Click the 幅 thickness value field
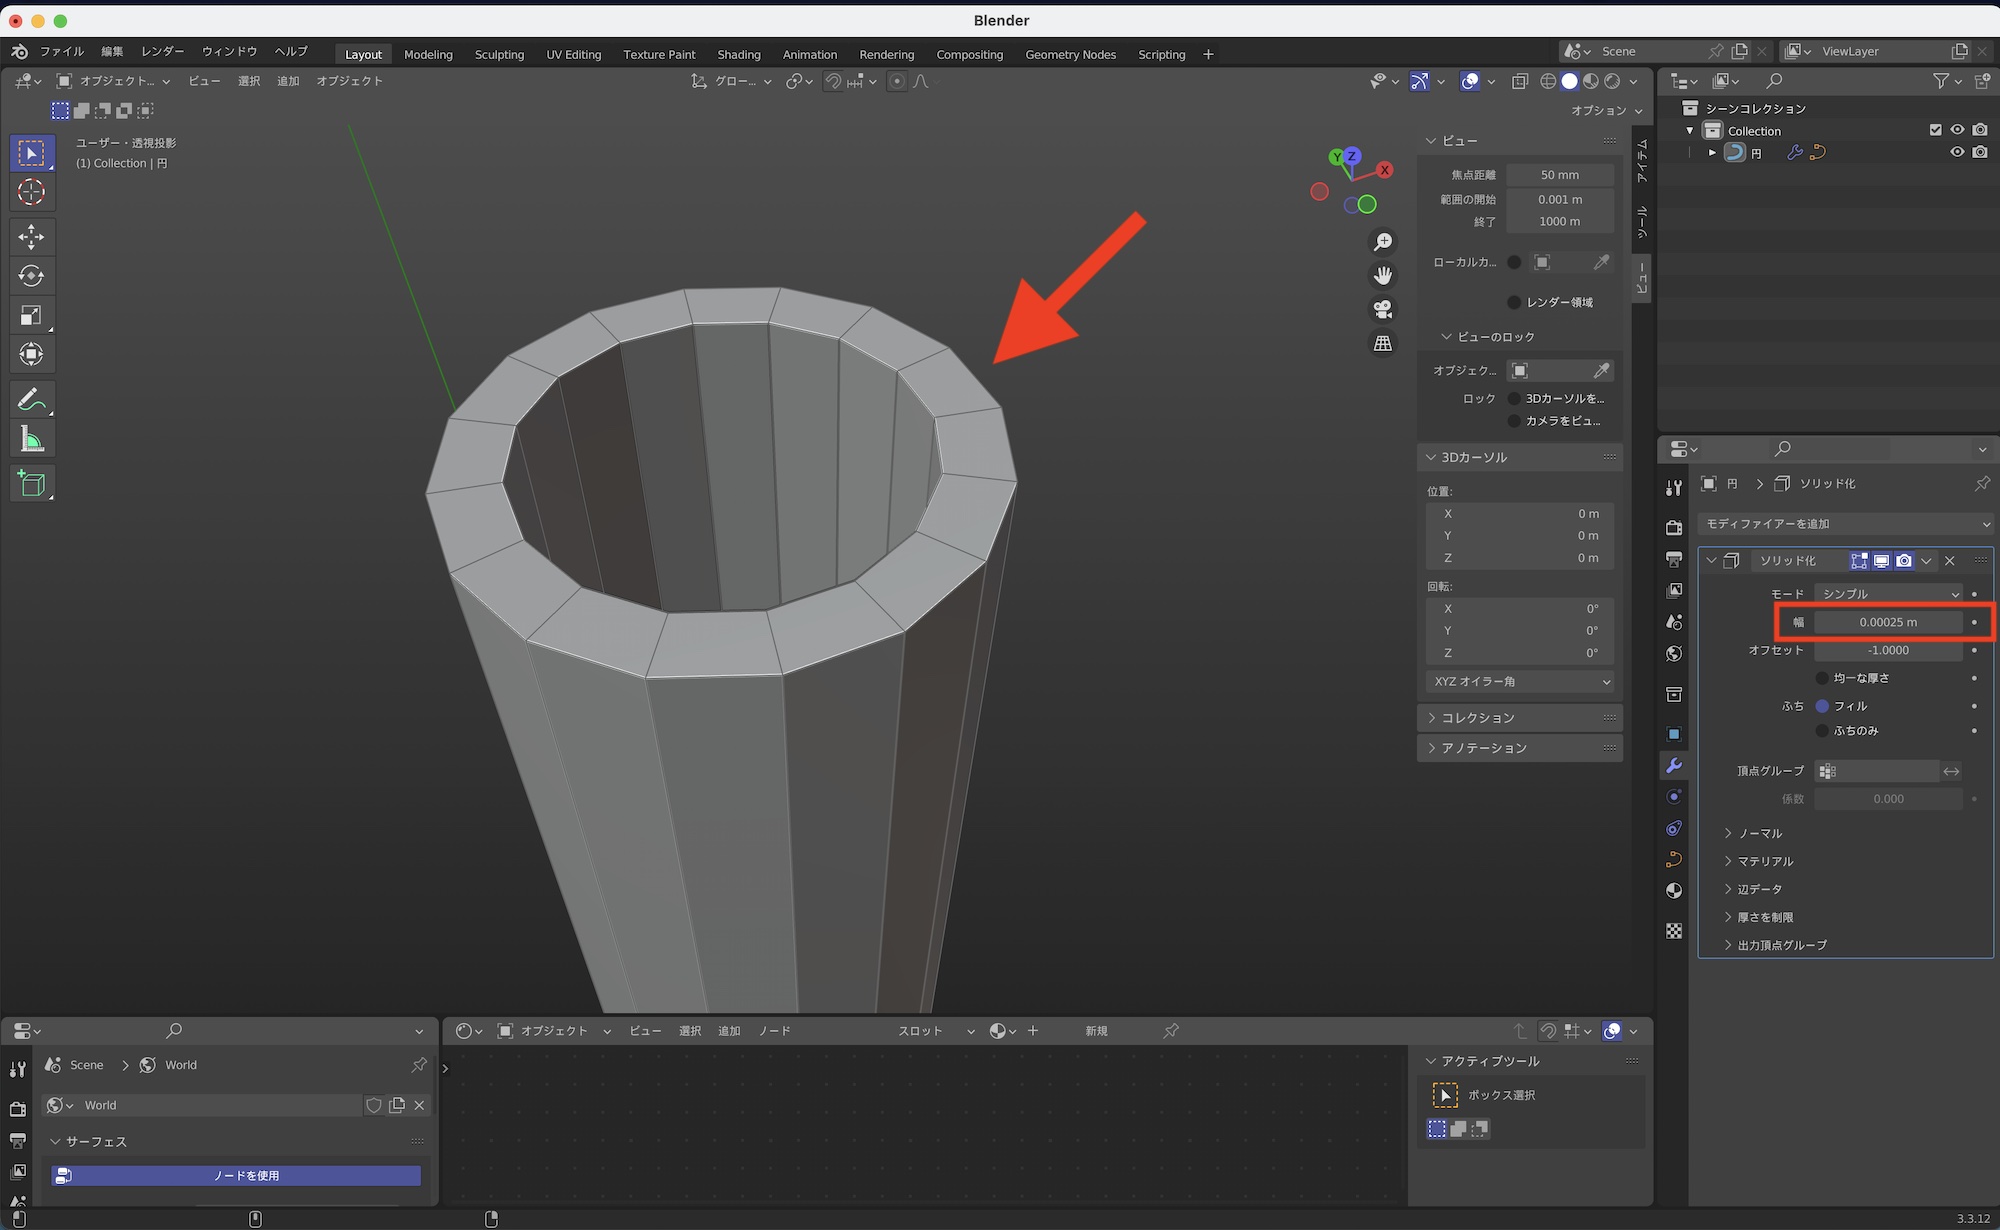Screen dimensions: 2000x1230 point(1888,622)
